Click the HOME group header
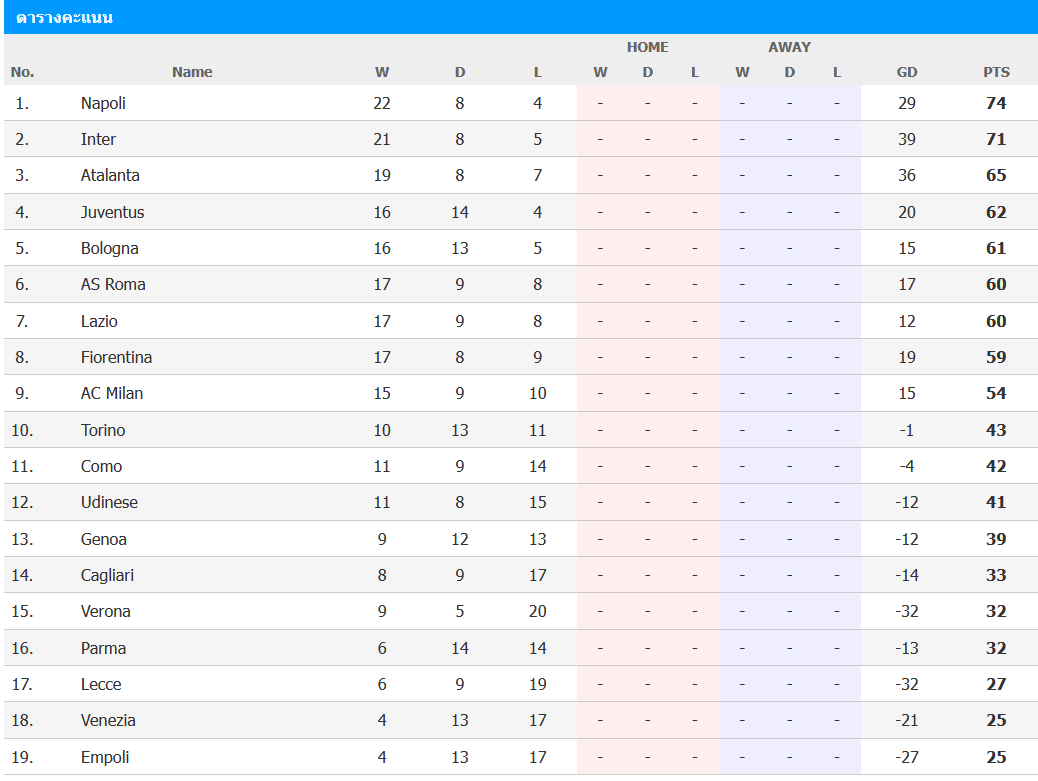Screen dimensions: 1038x781 click(647, 47)
